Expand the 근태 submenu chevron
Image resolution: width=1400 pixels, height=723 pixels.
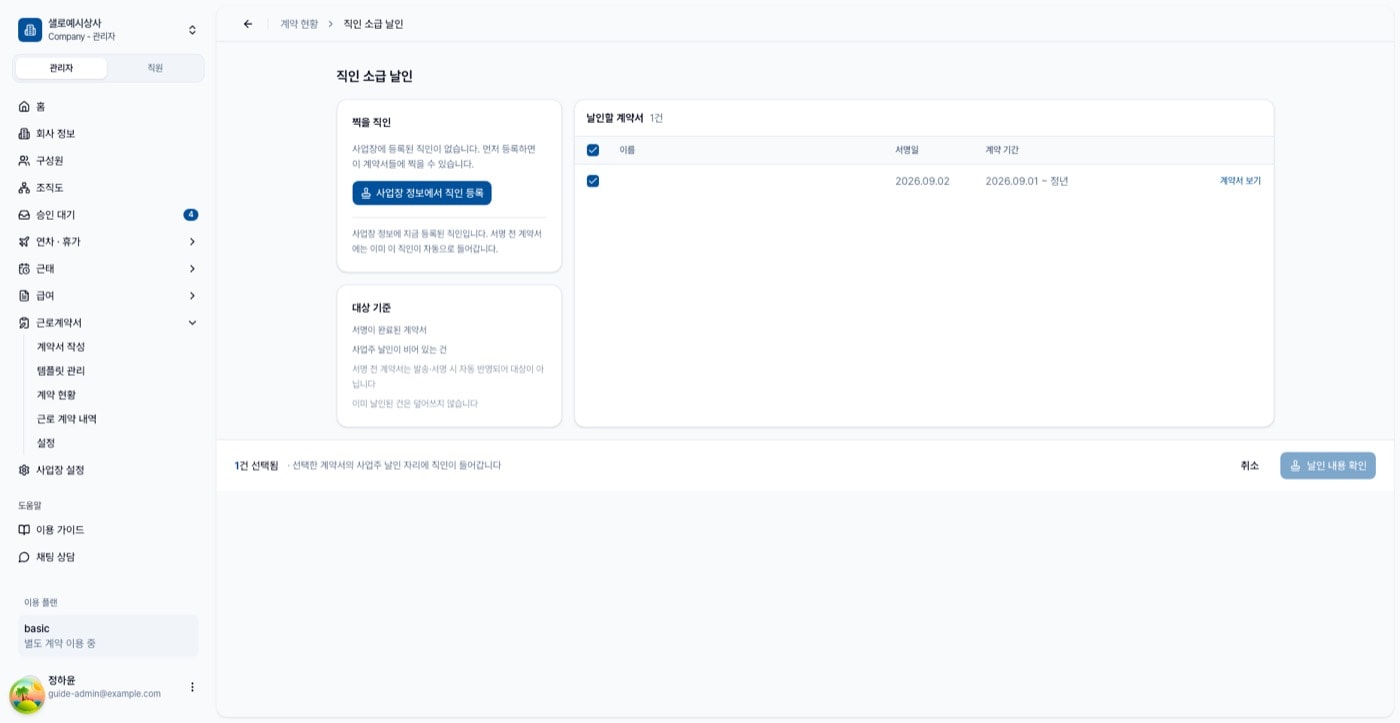point(192,268)
